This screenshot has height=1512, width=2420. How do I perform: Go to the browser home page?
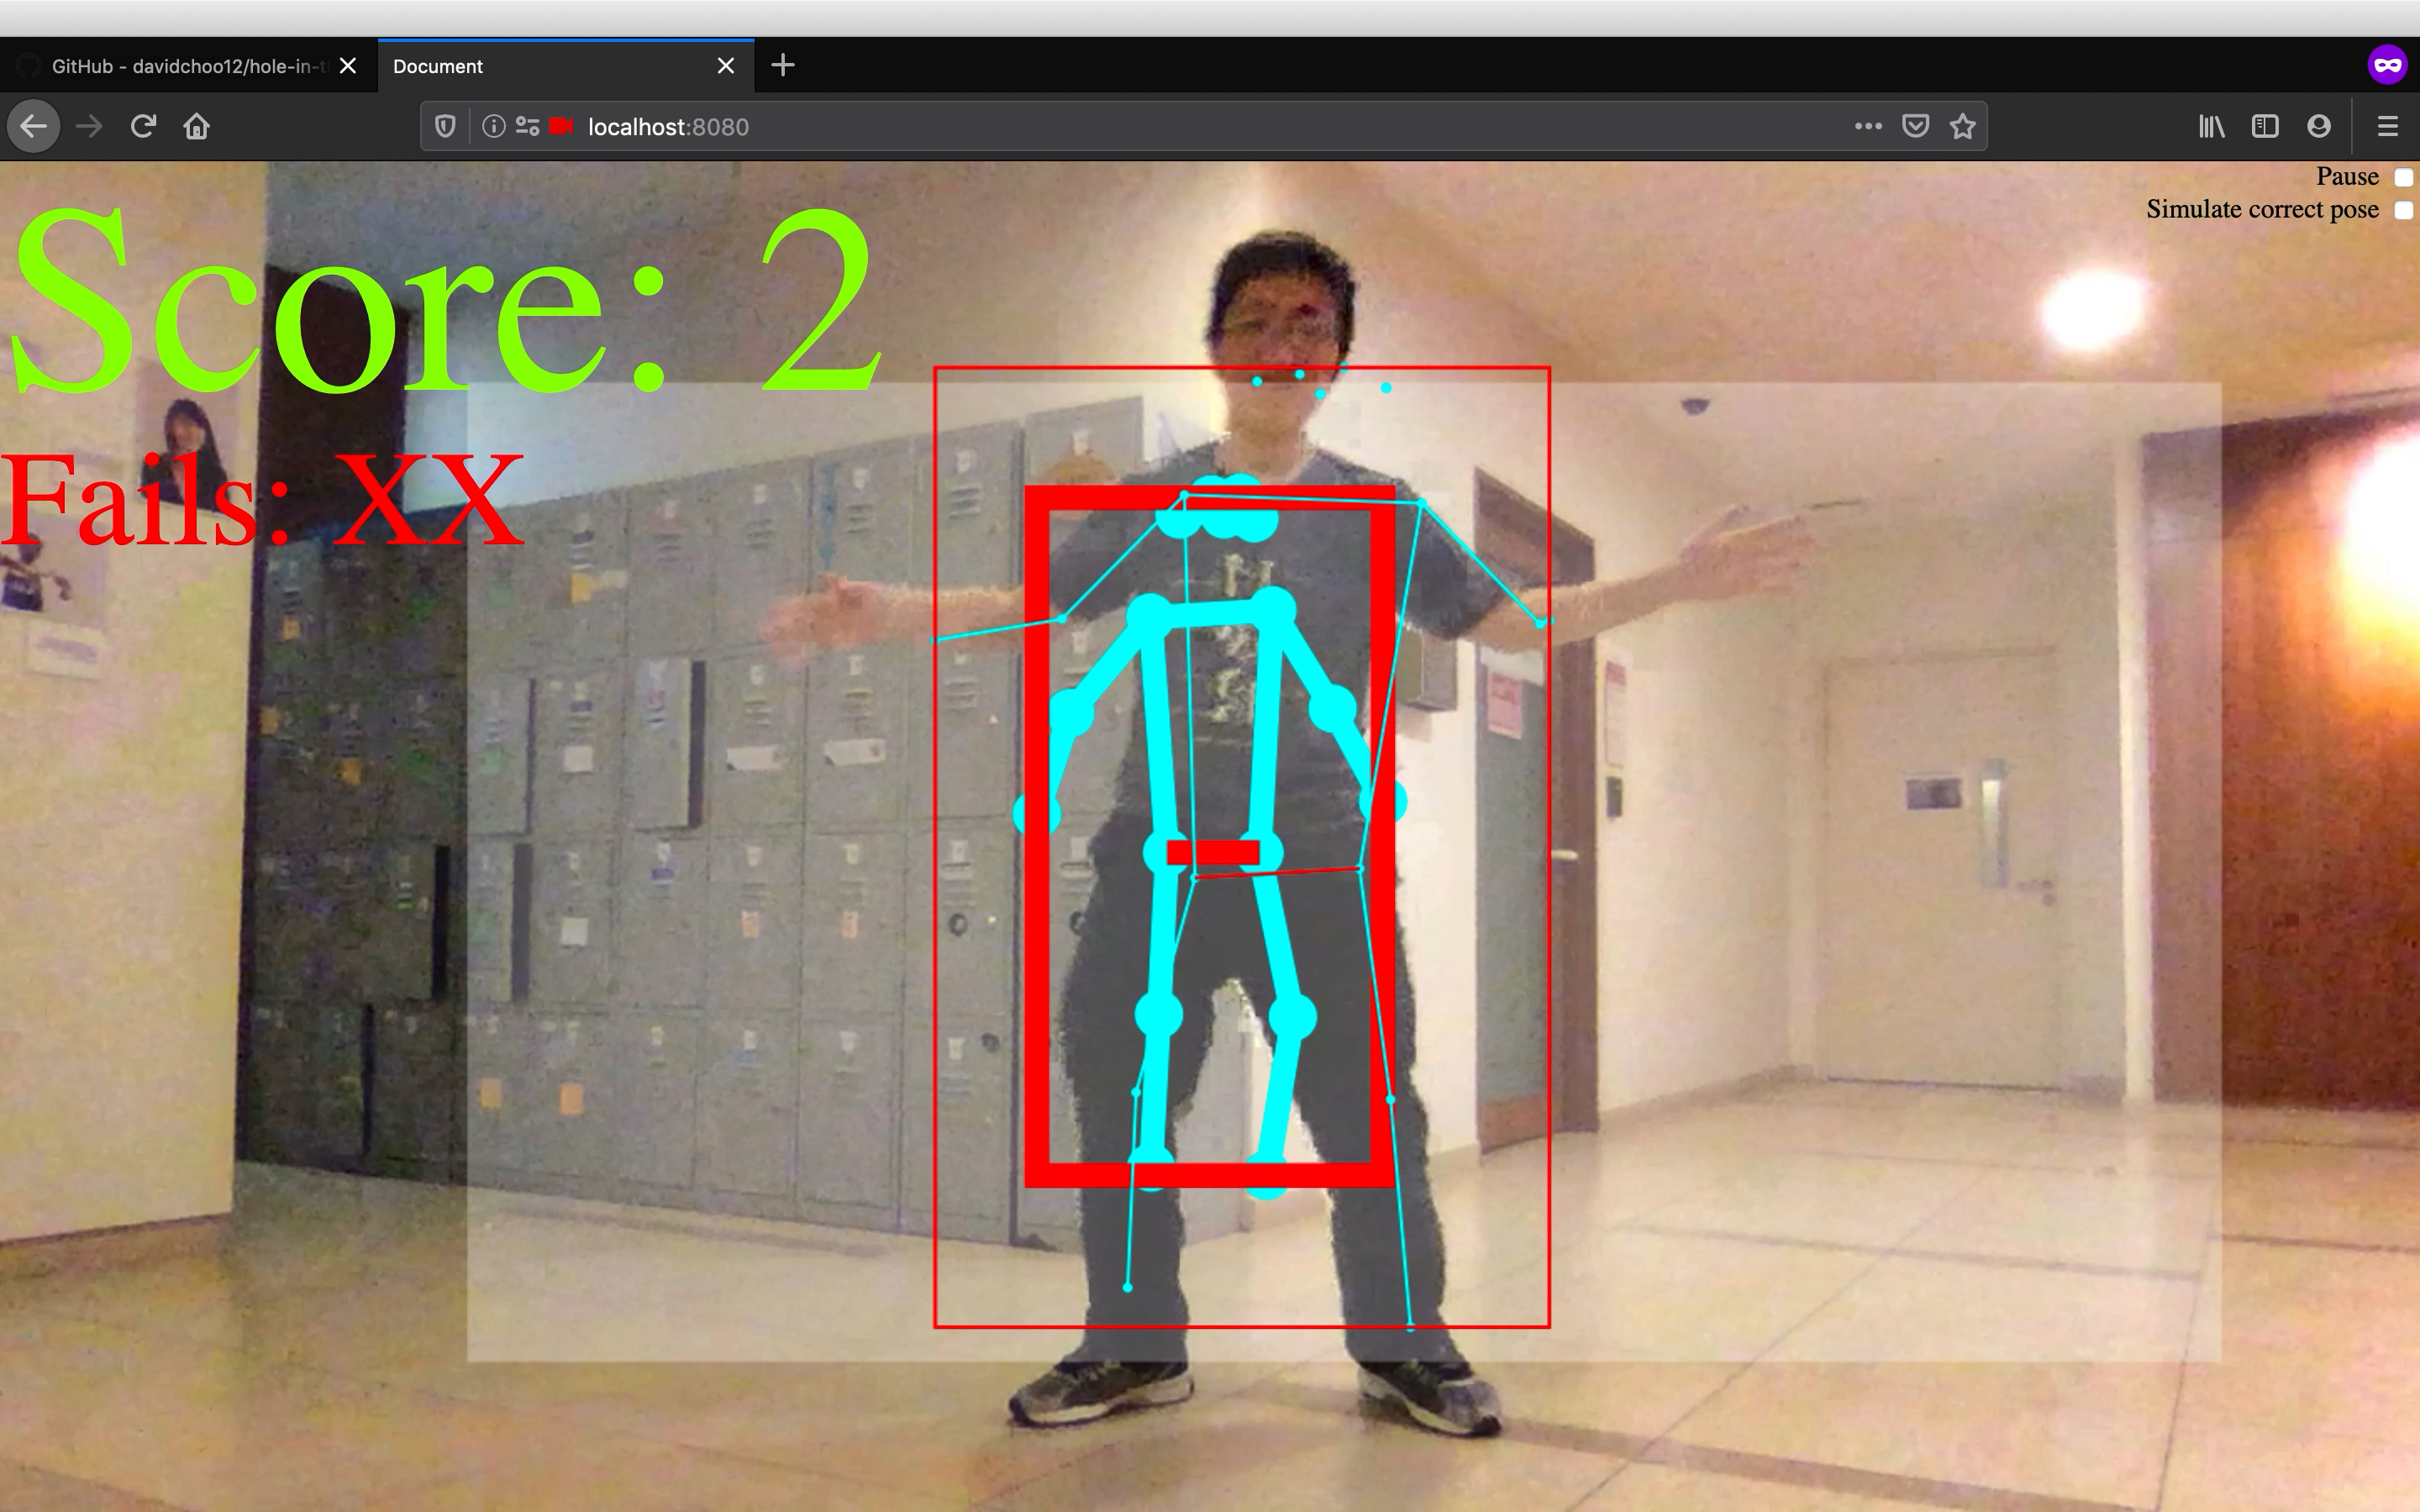click(x=197, y=127)
